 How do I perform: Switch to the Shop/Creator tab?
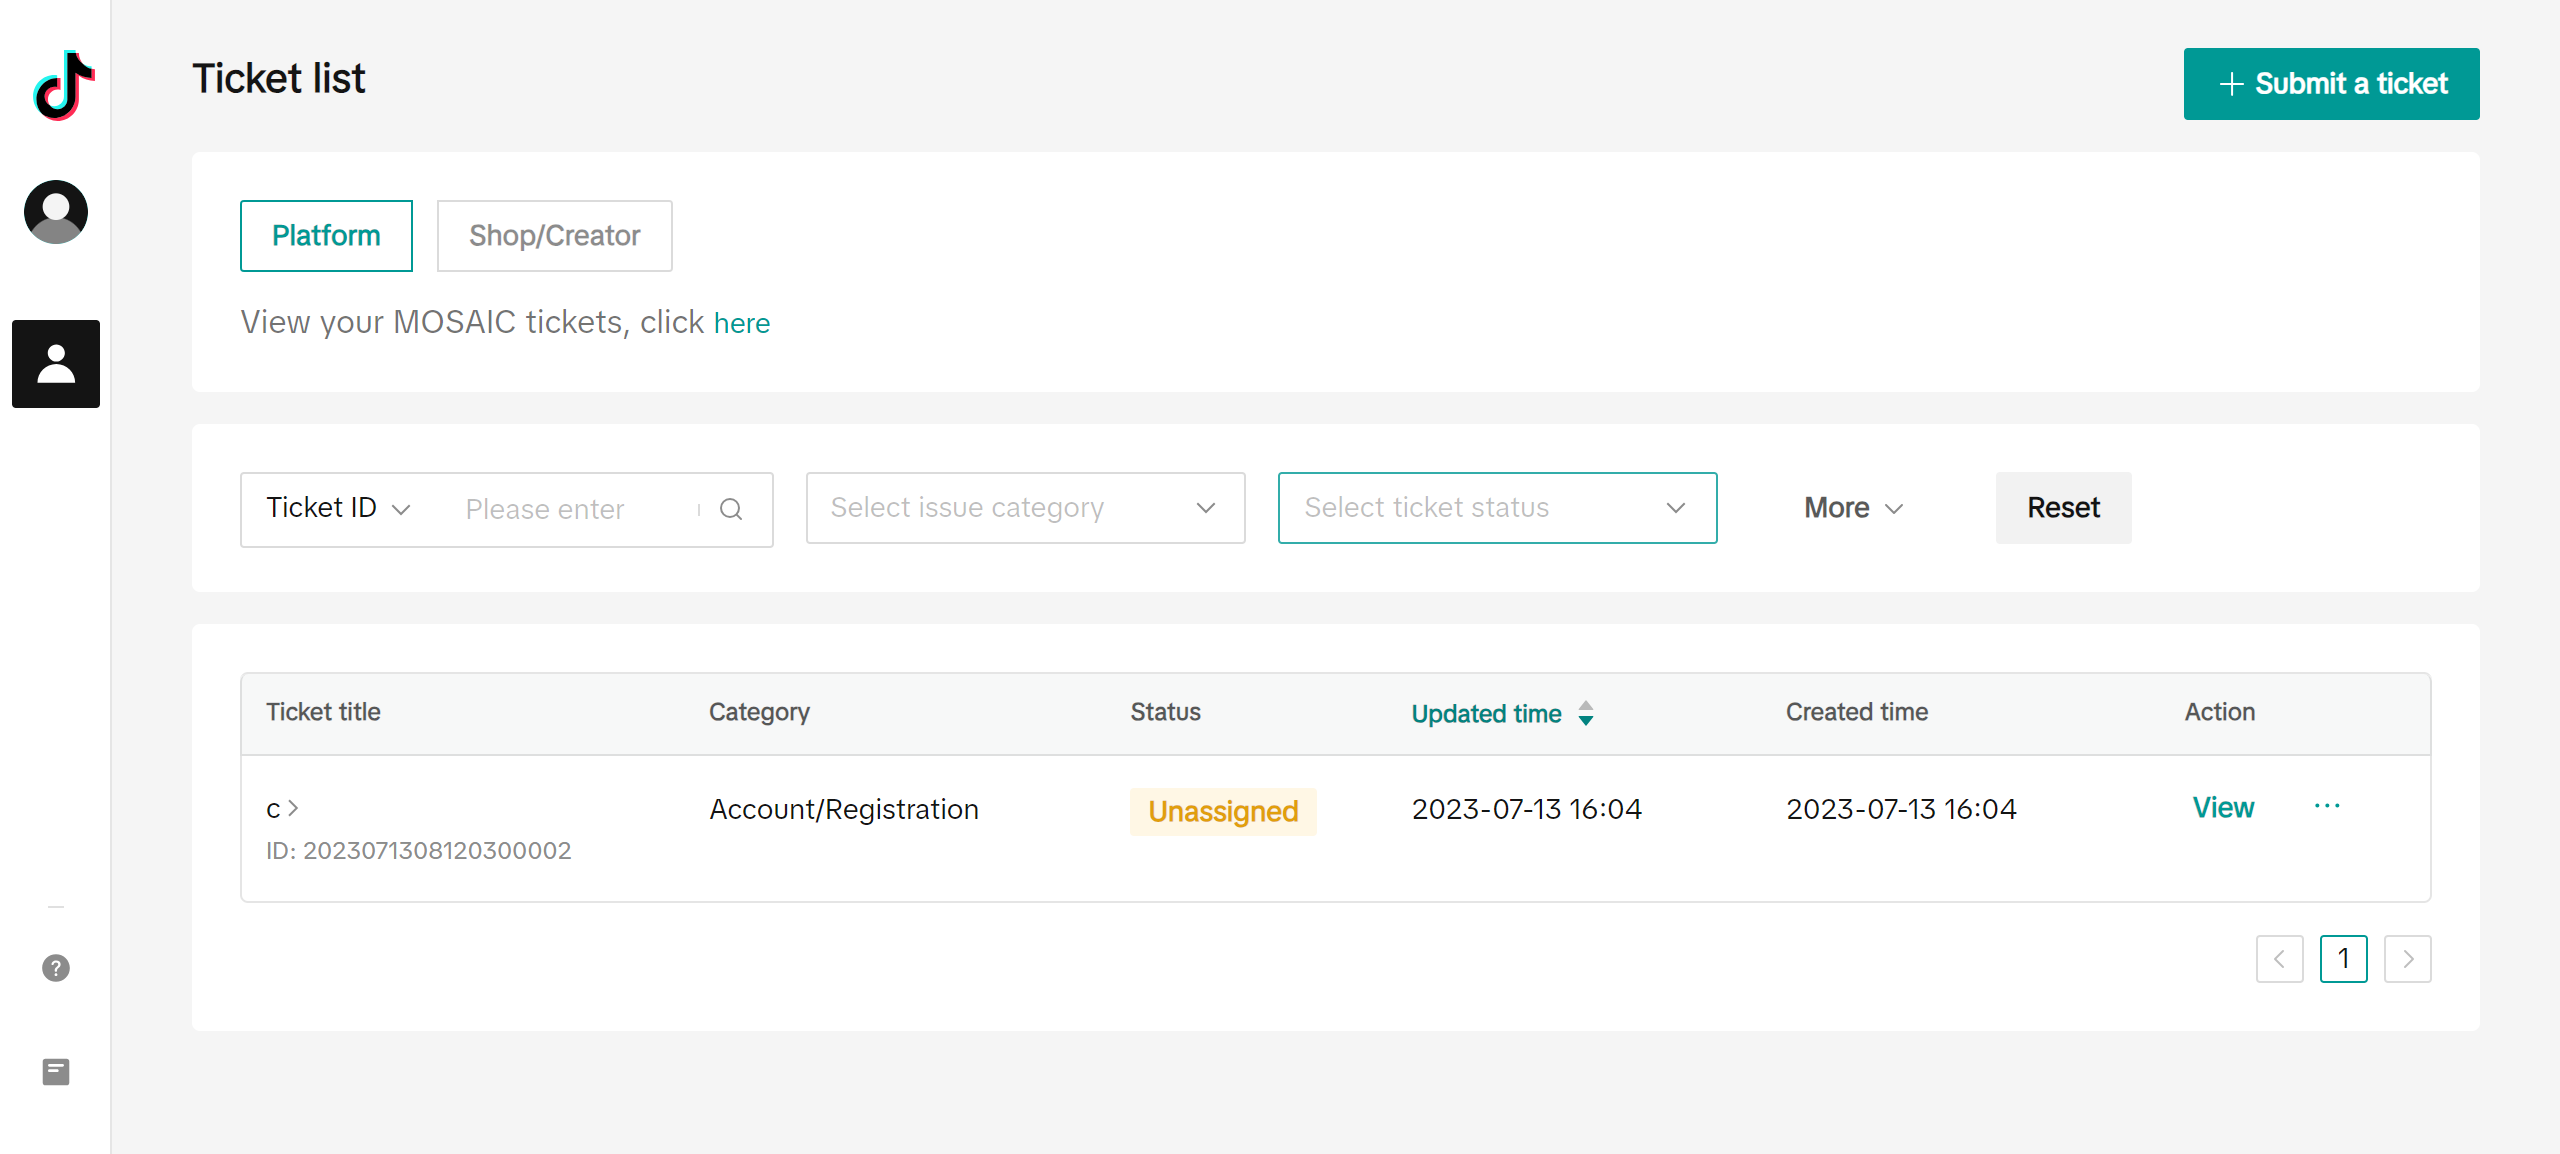[x=555, y=236]
